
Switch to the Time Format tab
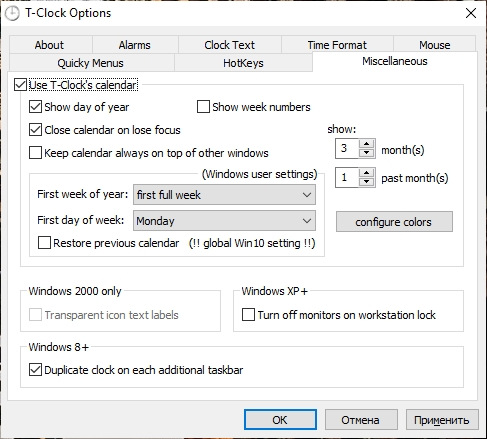(337, 45)
